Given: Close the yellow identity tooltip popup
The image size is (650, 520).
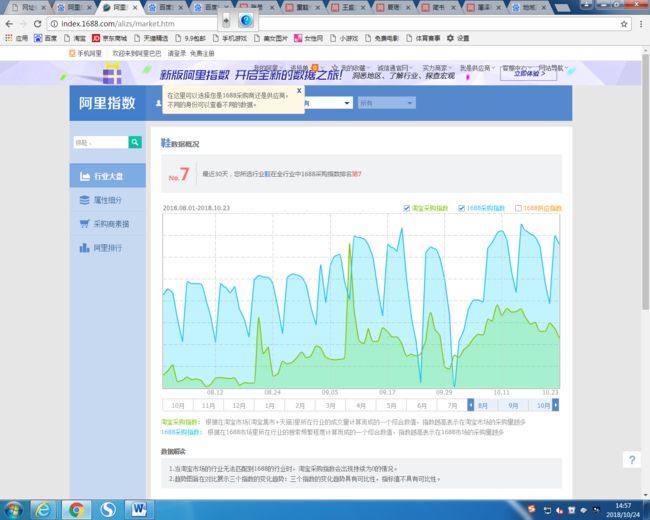Looking at the screenshot, I should (x=299, y=90).
